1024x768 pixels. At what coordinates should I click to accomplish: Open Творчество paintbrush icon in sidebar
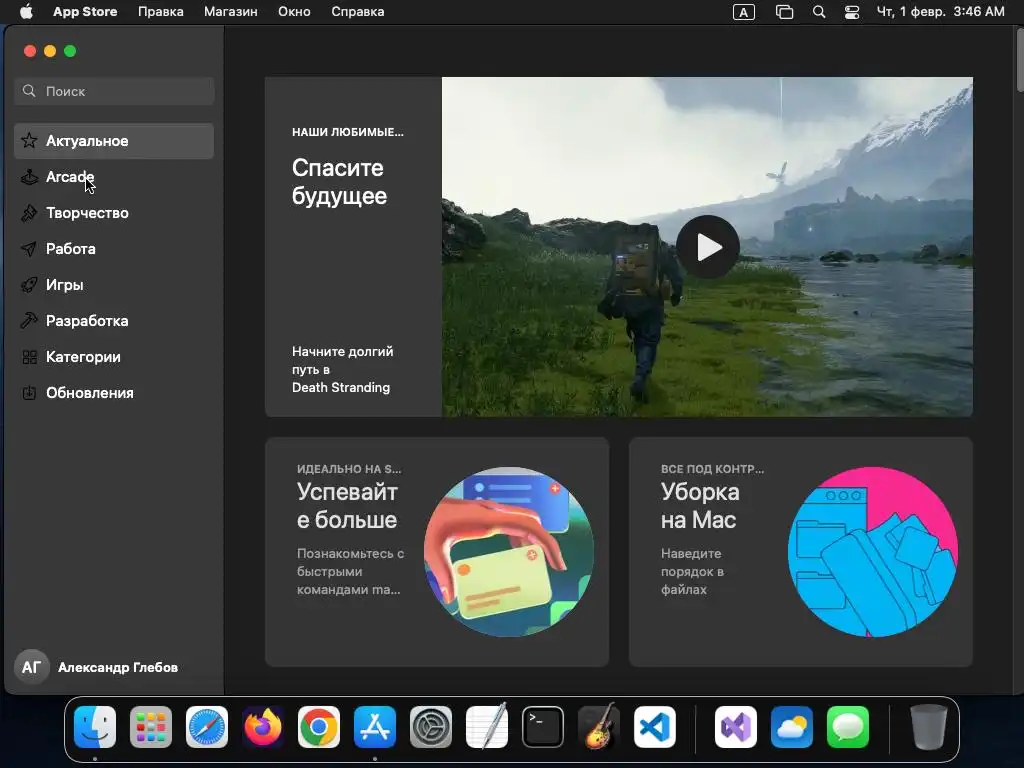29,213
